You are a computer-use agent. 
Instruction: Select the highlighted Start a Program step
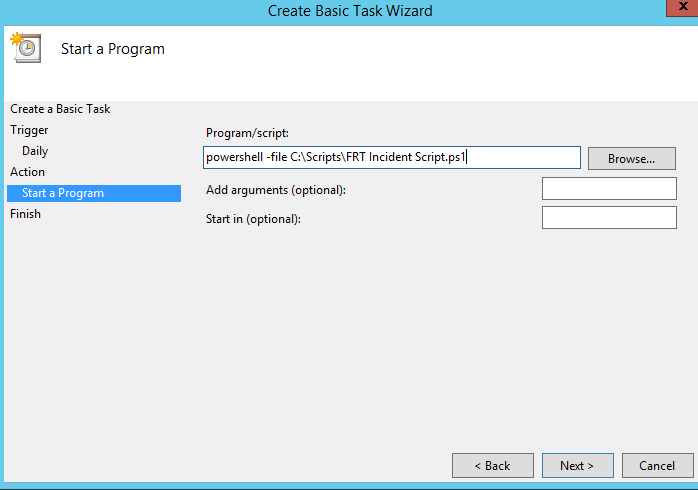click(94, 193)
